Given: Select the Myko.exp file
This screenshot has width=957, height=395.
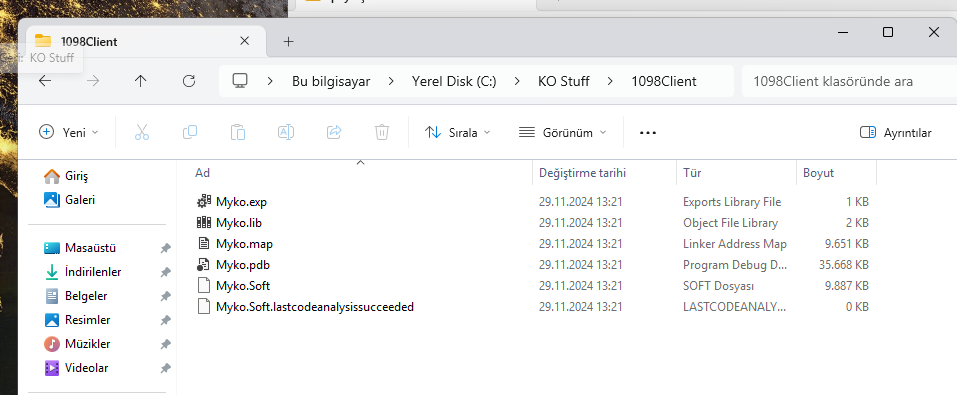Looking at the screenshot, I should [x=241, y=201].
